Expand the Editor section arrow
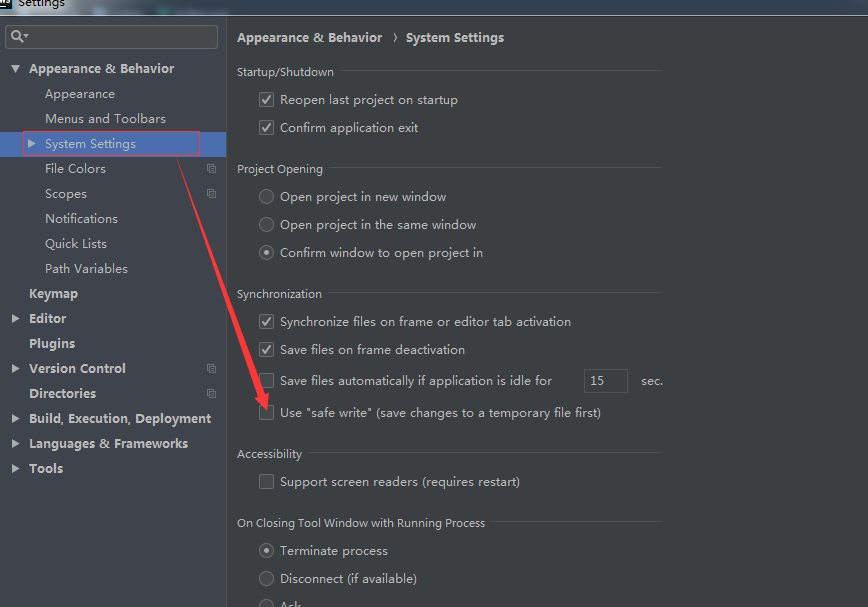This screenshot has width=868, height=607. click(16, 319)
